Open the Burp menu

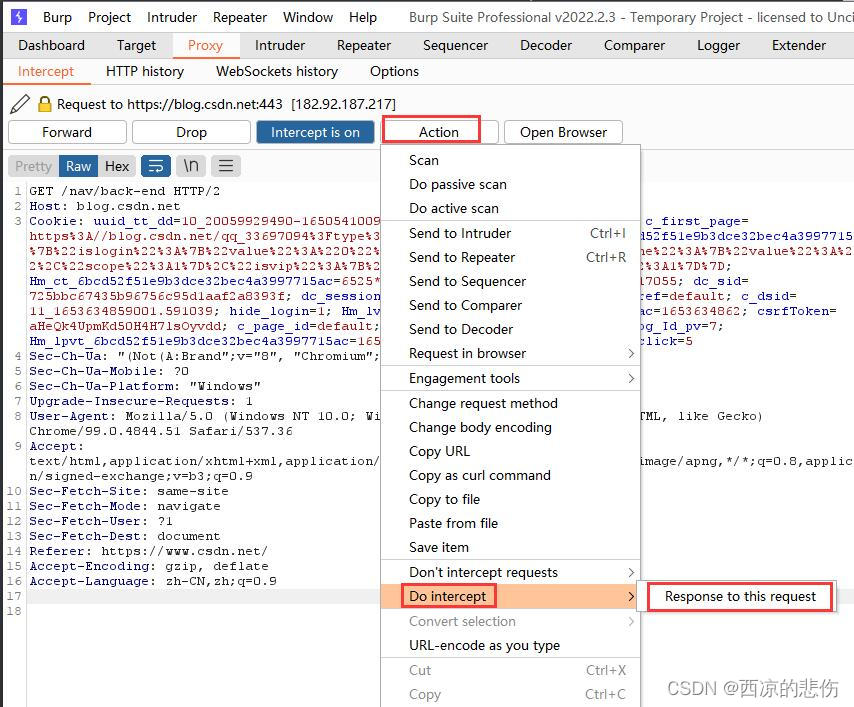pos(57,17)
